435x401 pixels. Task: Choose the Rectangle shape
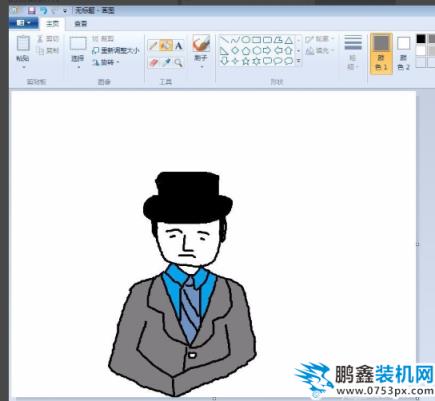[256, 40]
